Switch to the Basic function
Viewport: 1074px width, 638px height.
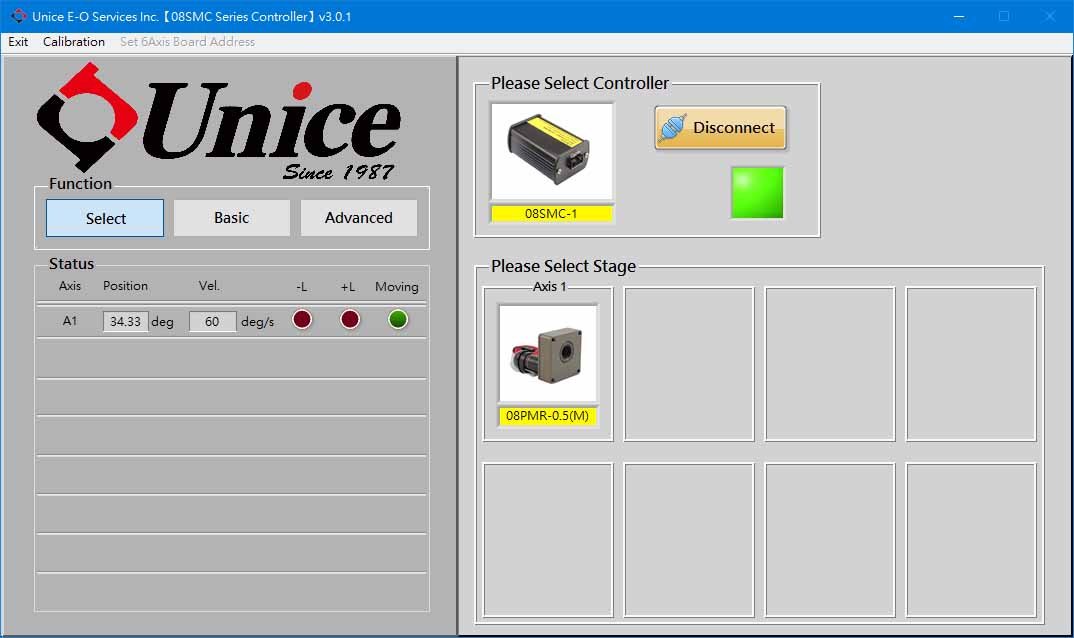tap(232, 218)
